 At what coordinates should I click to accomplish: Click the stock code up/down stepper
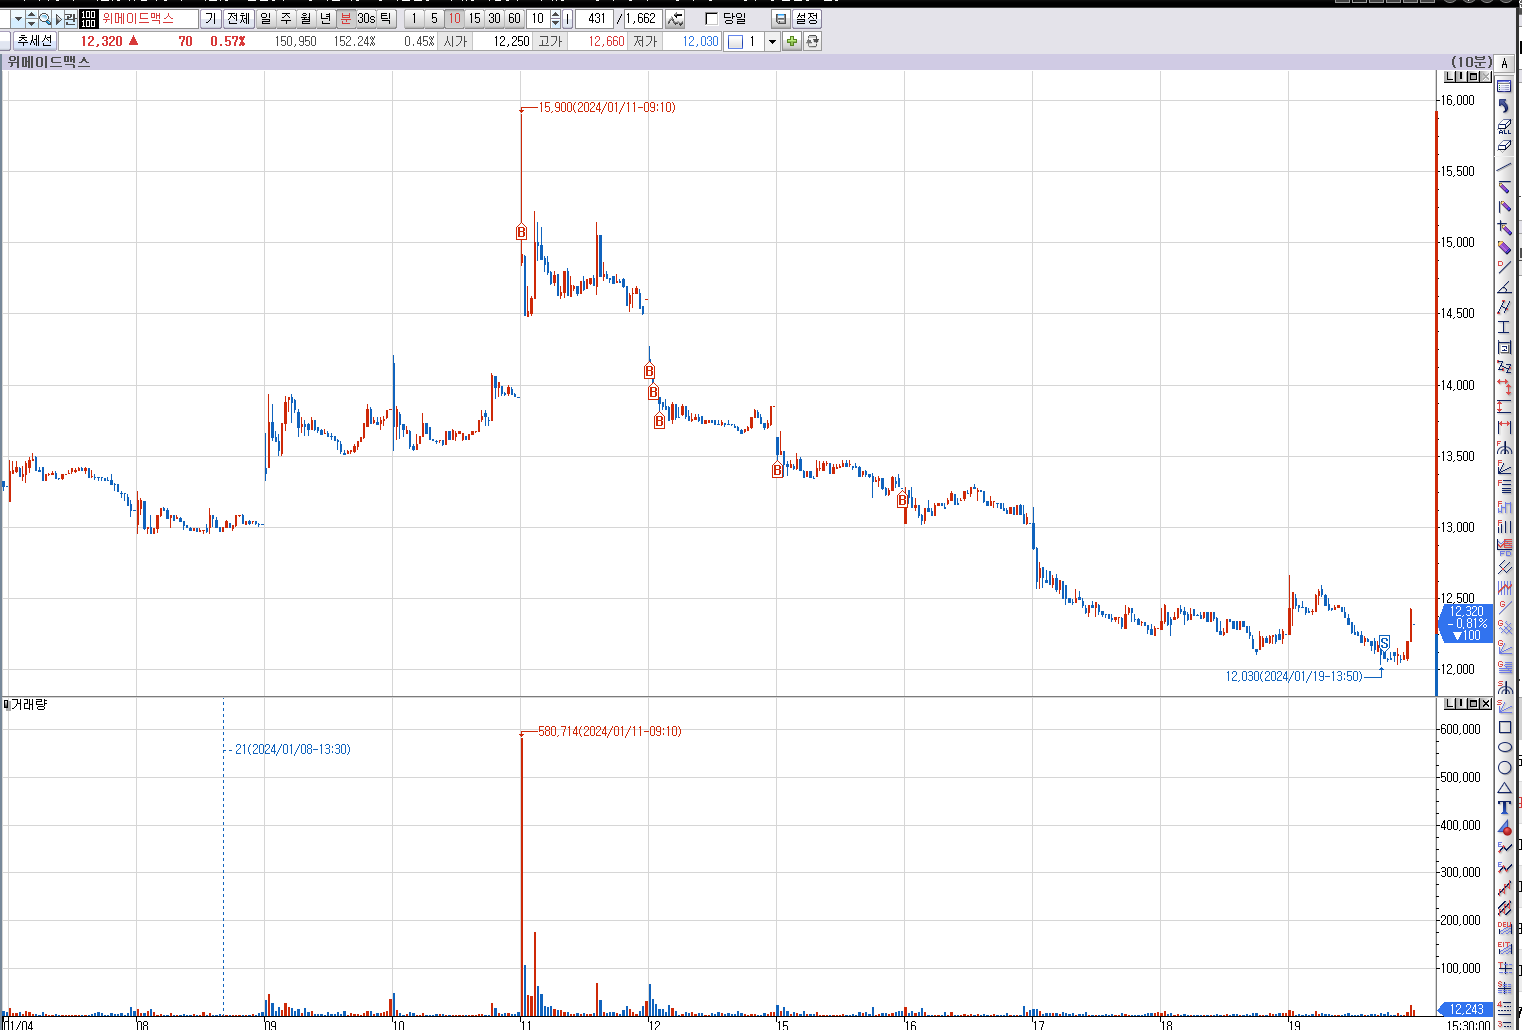point(31,19)
